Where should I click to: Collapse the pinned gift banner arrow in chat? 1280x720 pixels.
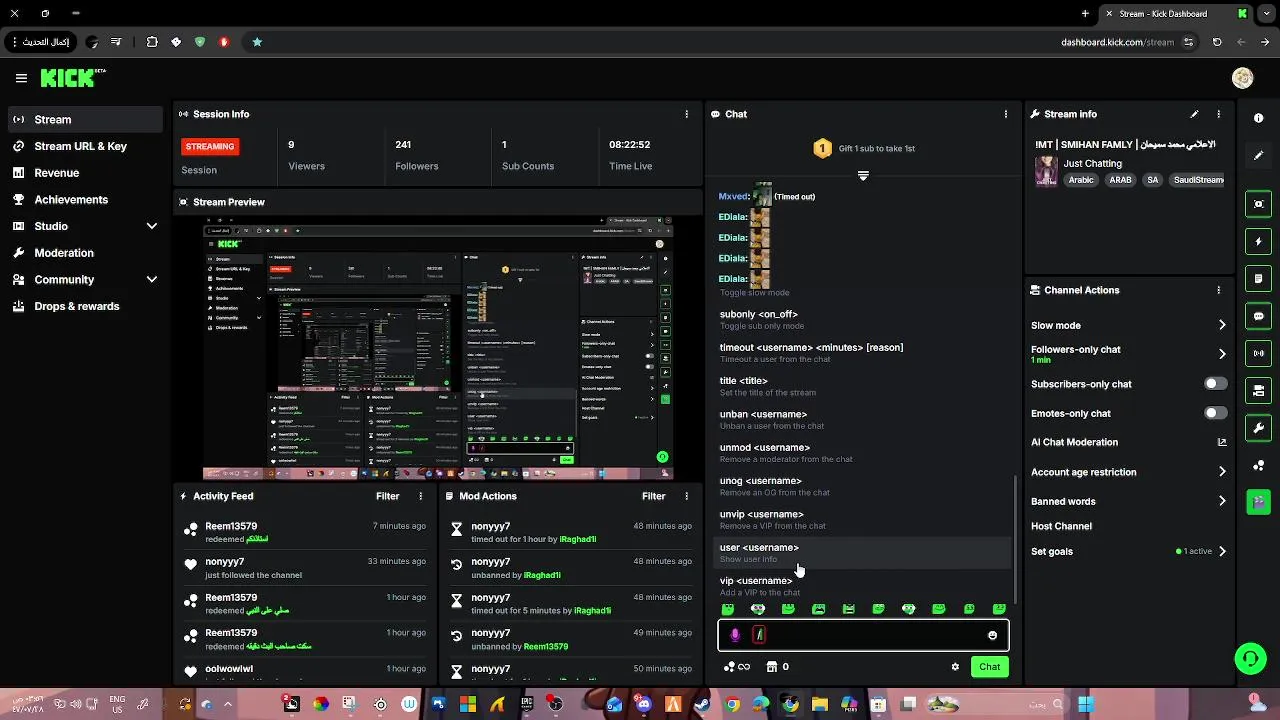(863, 176)
